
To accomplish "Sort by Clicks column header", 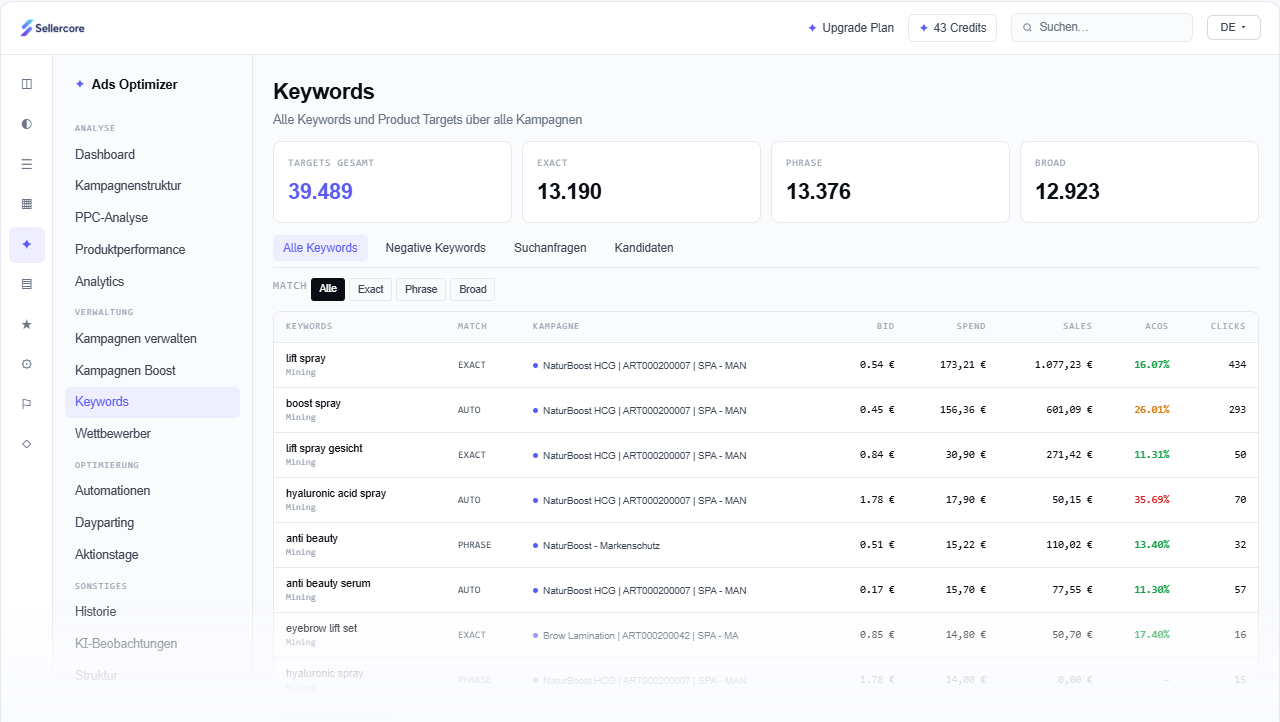I will (1228, 327).
